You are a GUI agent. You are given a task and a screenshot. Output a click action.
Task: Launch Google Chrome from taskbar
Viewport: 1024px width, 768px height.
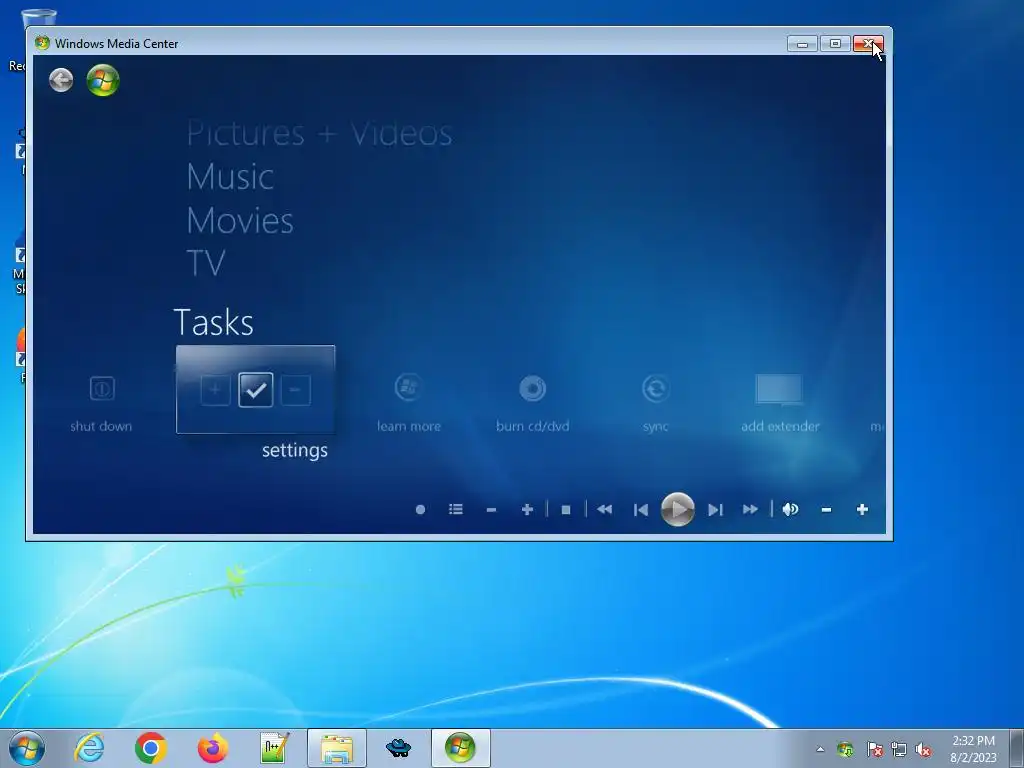click(151, 748)
